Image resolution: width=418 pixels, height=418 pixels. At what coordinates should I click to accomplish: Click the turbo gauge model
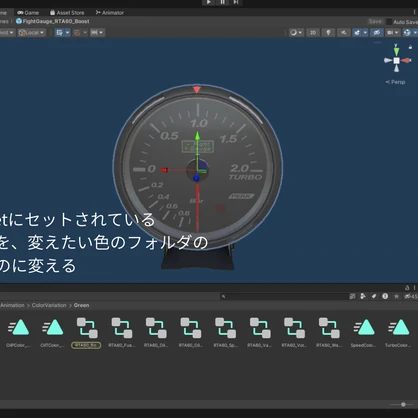[197, 167]
